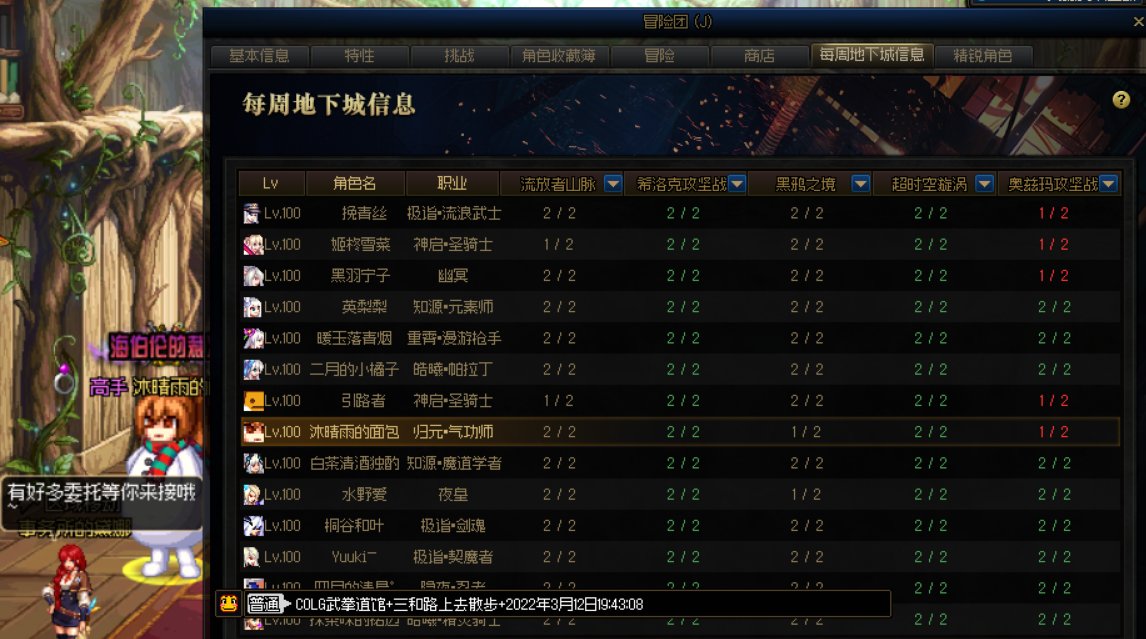The width and height of the screenshot is (1146, 639).
Task: Sort by the Lv column header
Action: [271, 184]
